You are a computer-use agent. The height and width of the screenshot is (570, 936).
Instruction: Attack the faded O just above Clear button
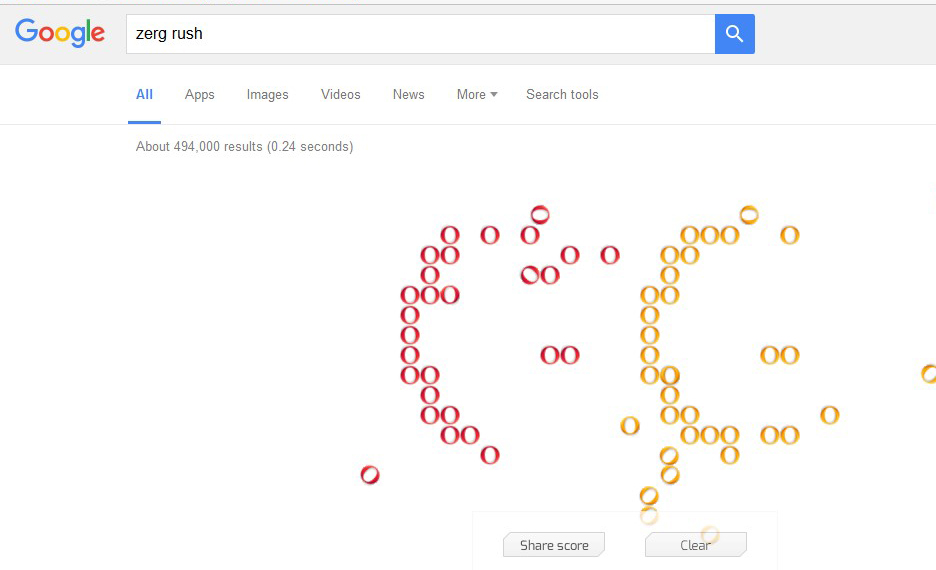coord(710,534)
